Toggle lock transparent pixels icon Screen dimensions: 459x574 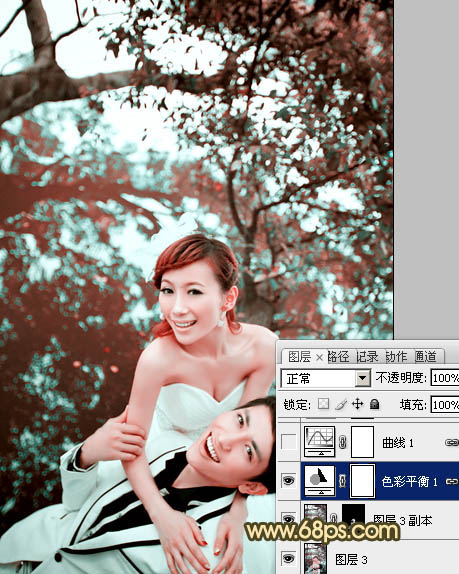coord(323,404)
